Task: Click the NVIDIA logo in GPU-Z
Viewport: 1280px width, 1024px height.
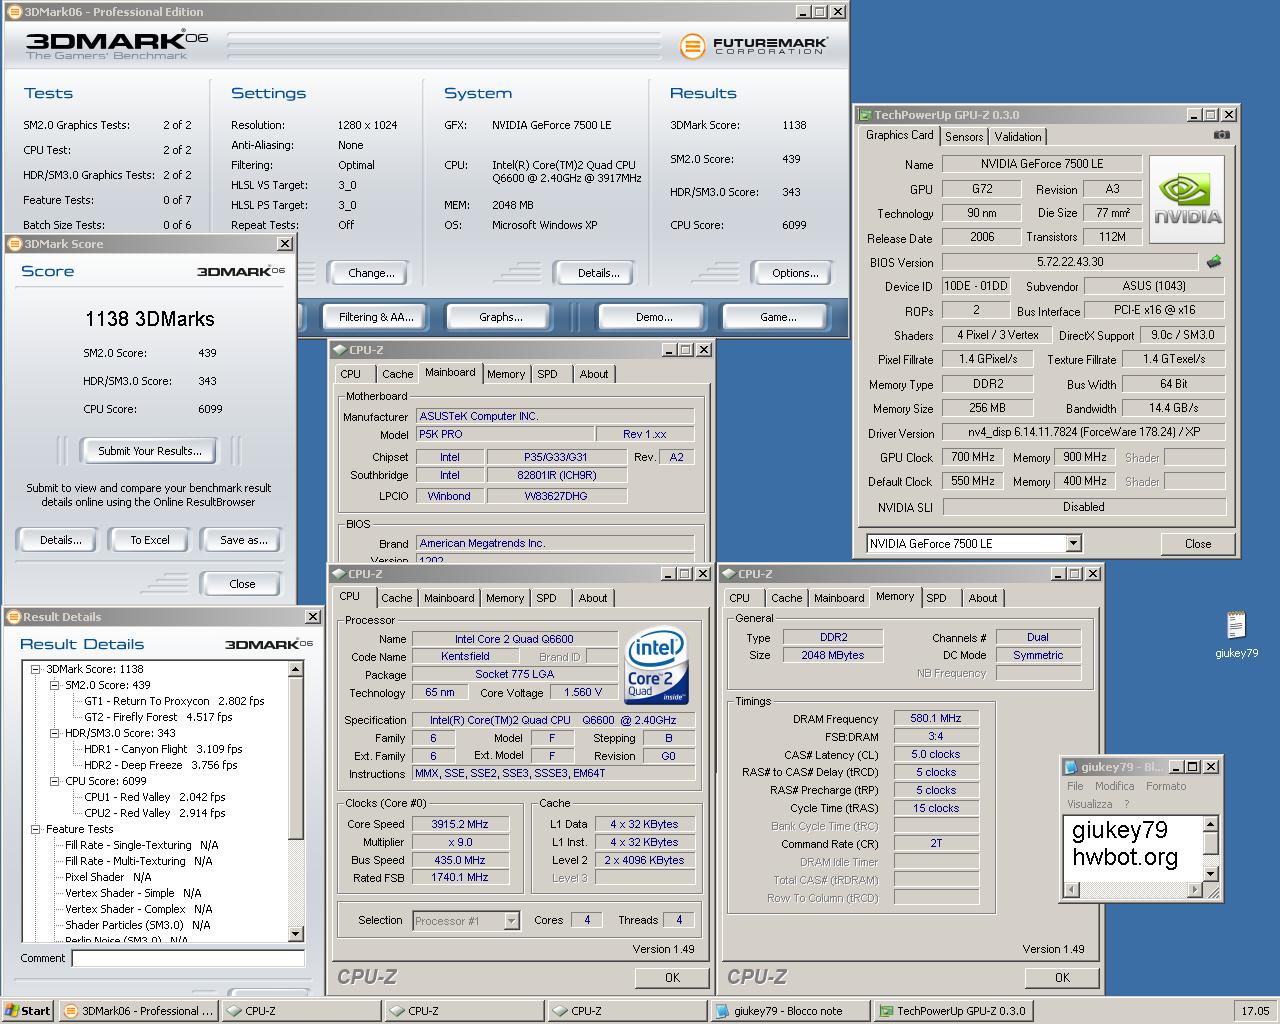Action: pos(1187,200)
